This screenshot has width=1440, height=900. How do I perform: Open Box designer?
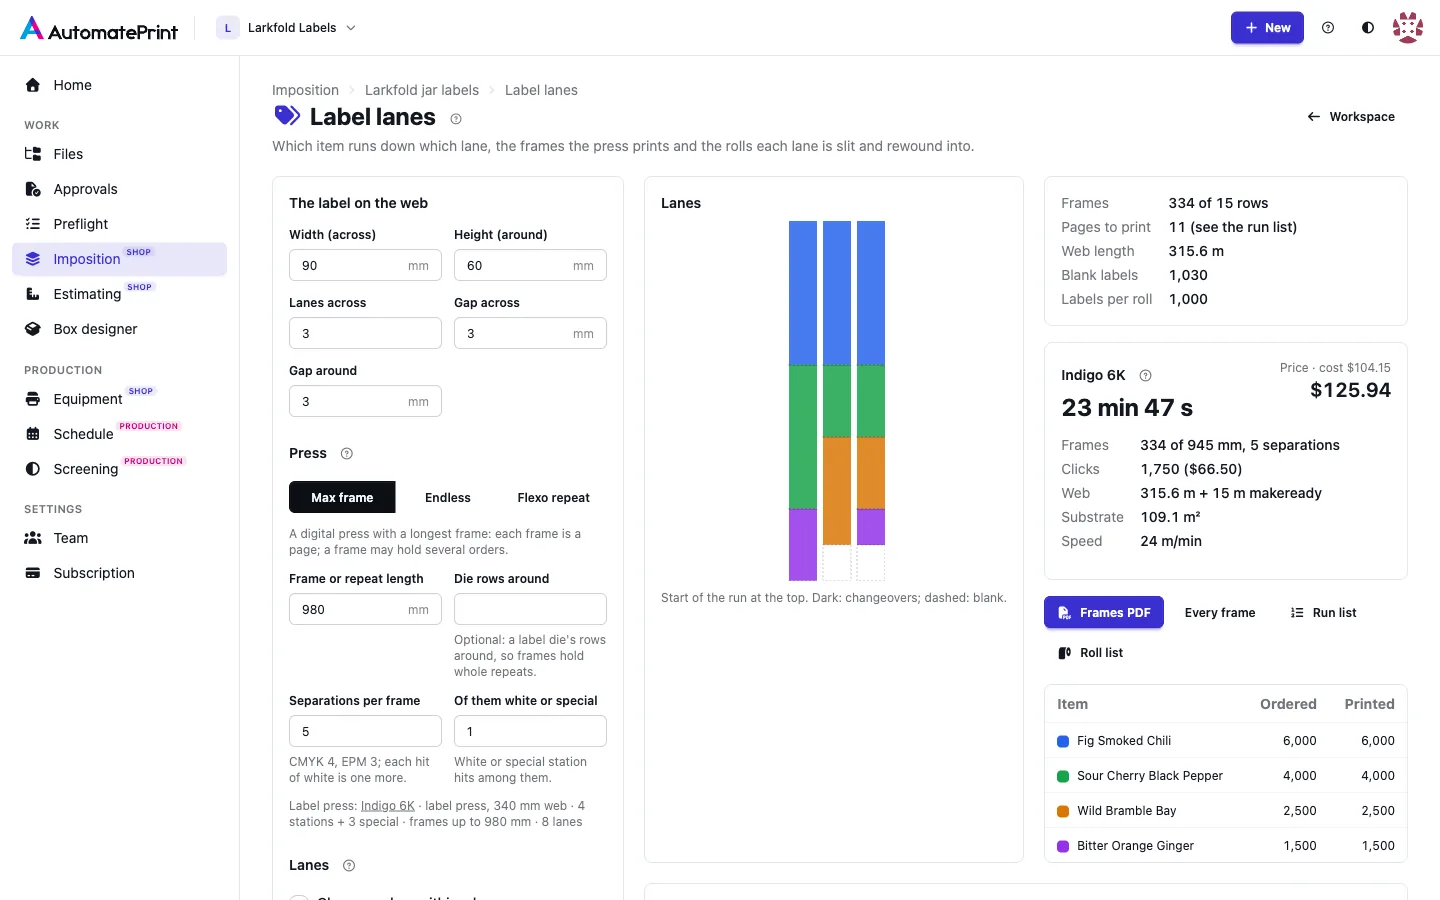click(119, 329)
